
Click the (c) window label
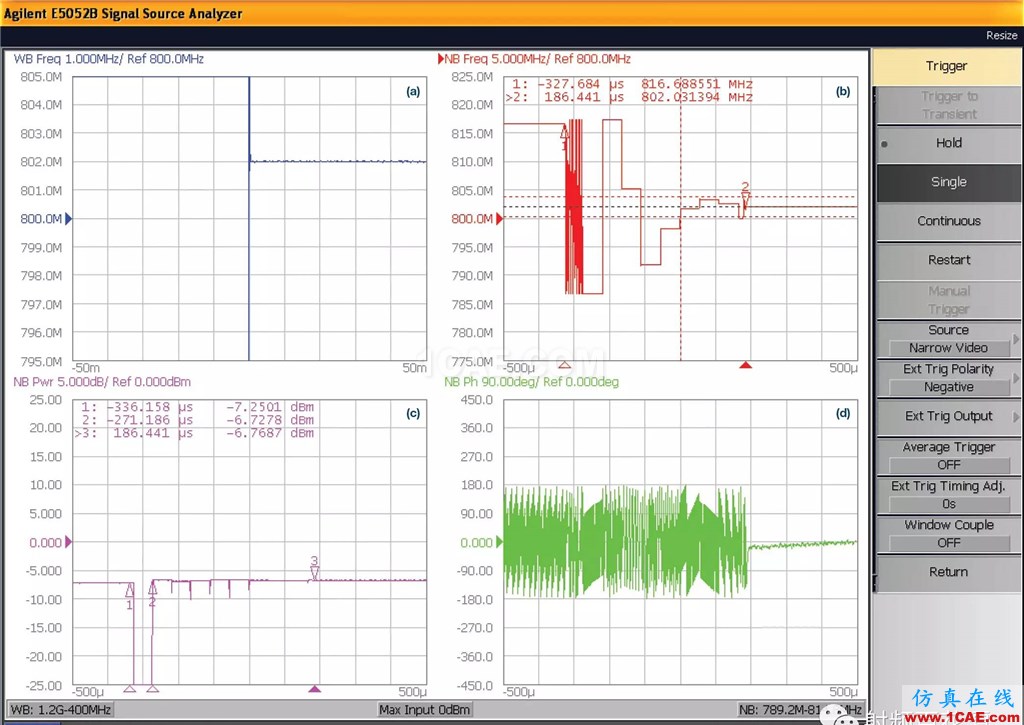pos(413,413)
